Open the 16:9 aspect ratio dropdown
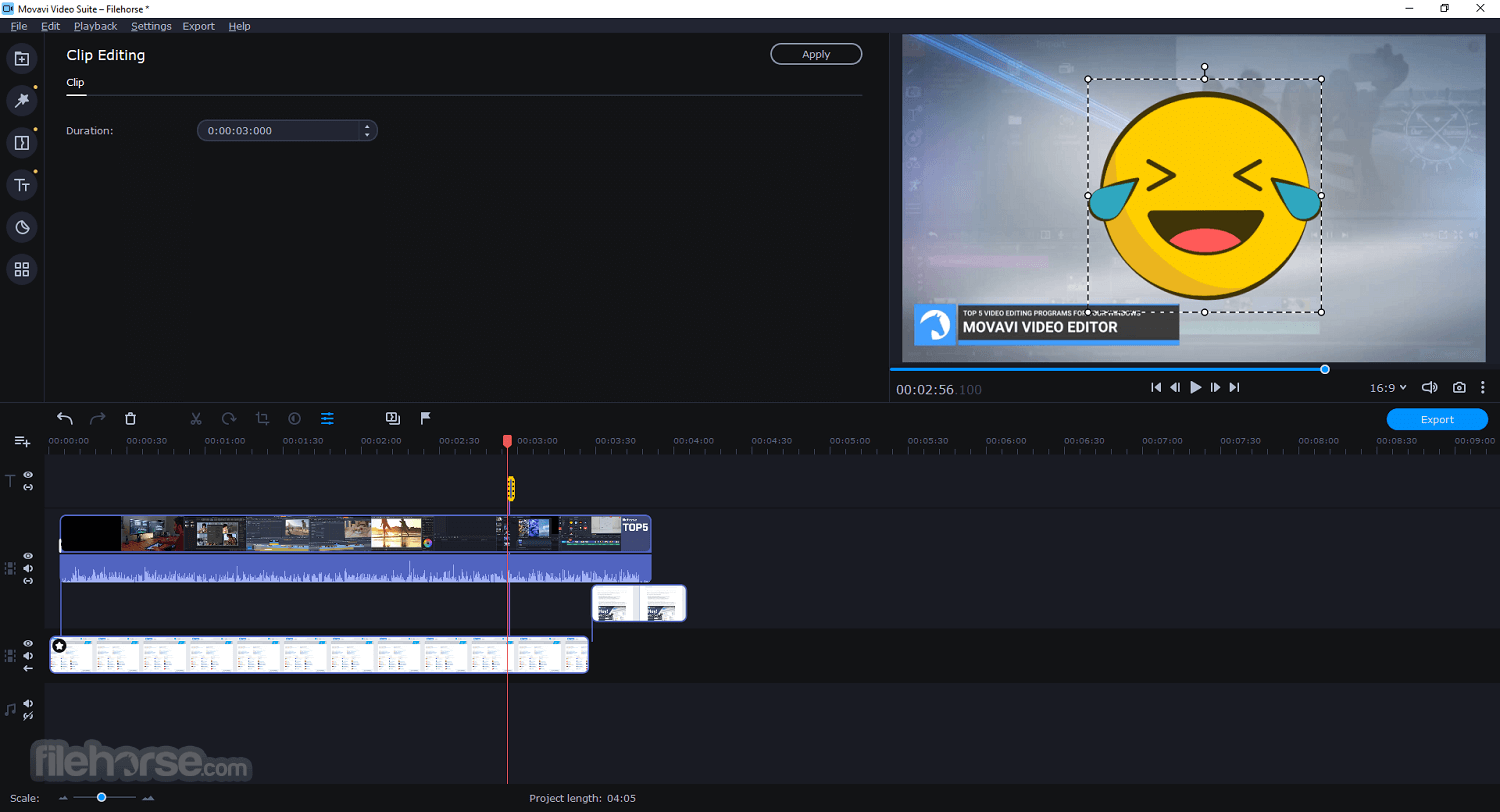 click(1388, 387)
